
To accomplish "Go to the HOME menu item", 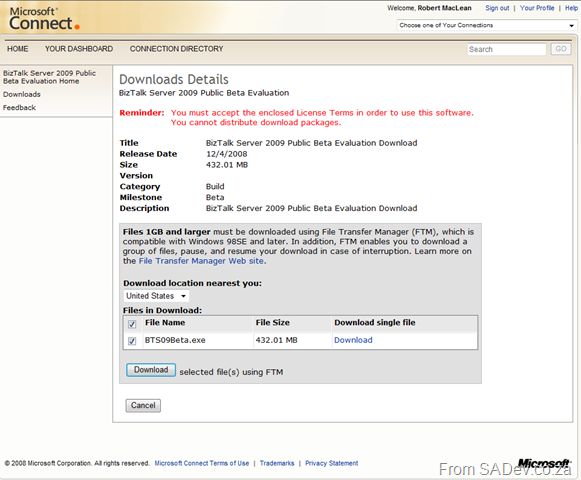I will [x=17, y=49].
